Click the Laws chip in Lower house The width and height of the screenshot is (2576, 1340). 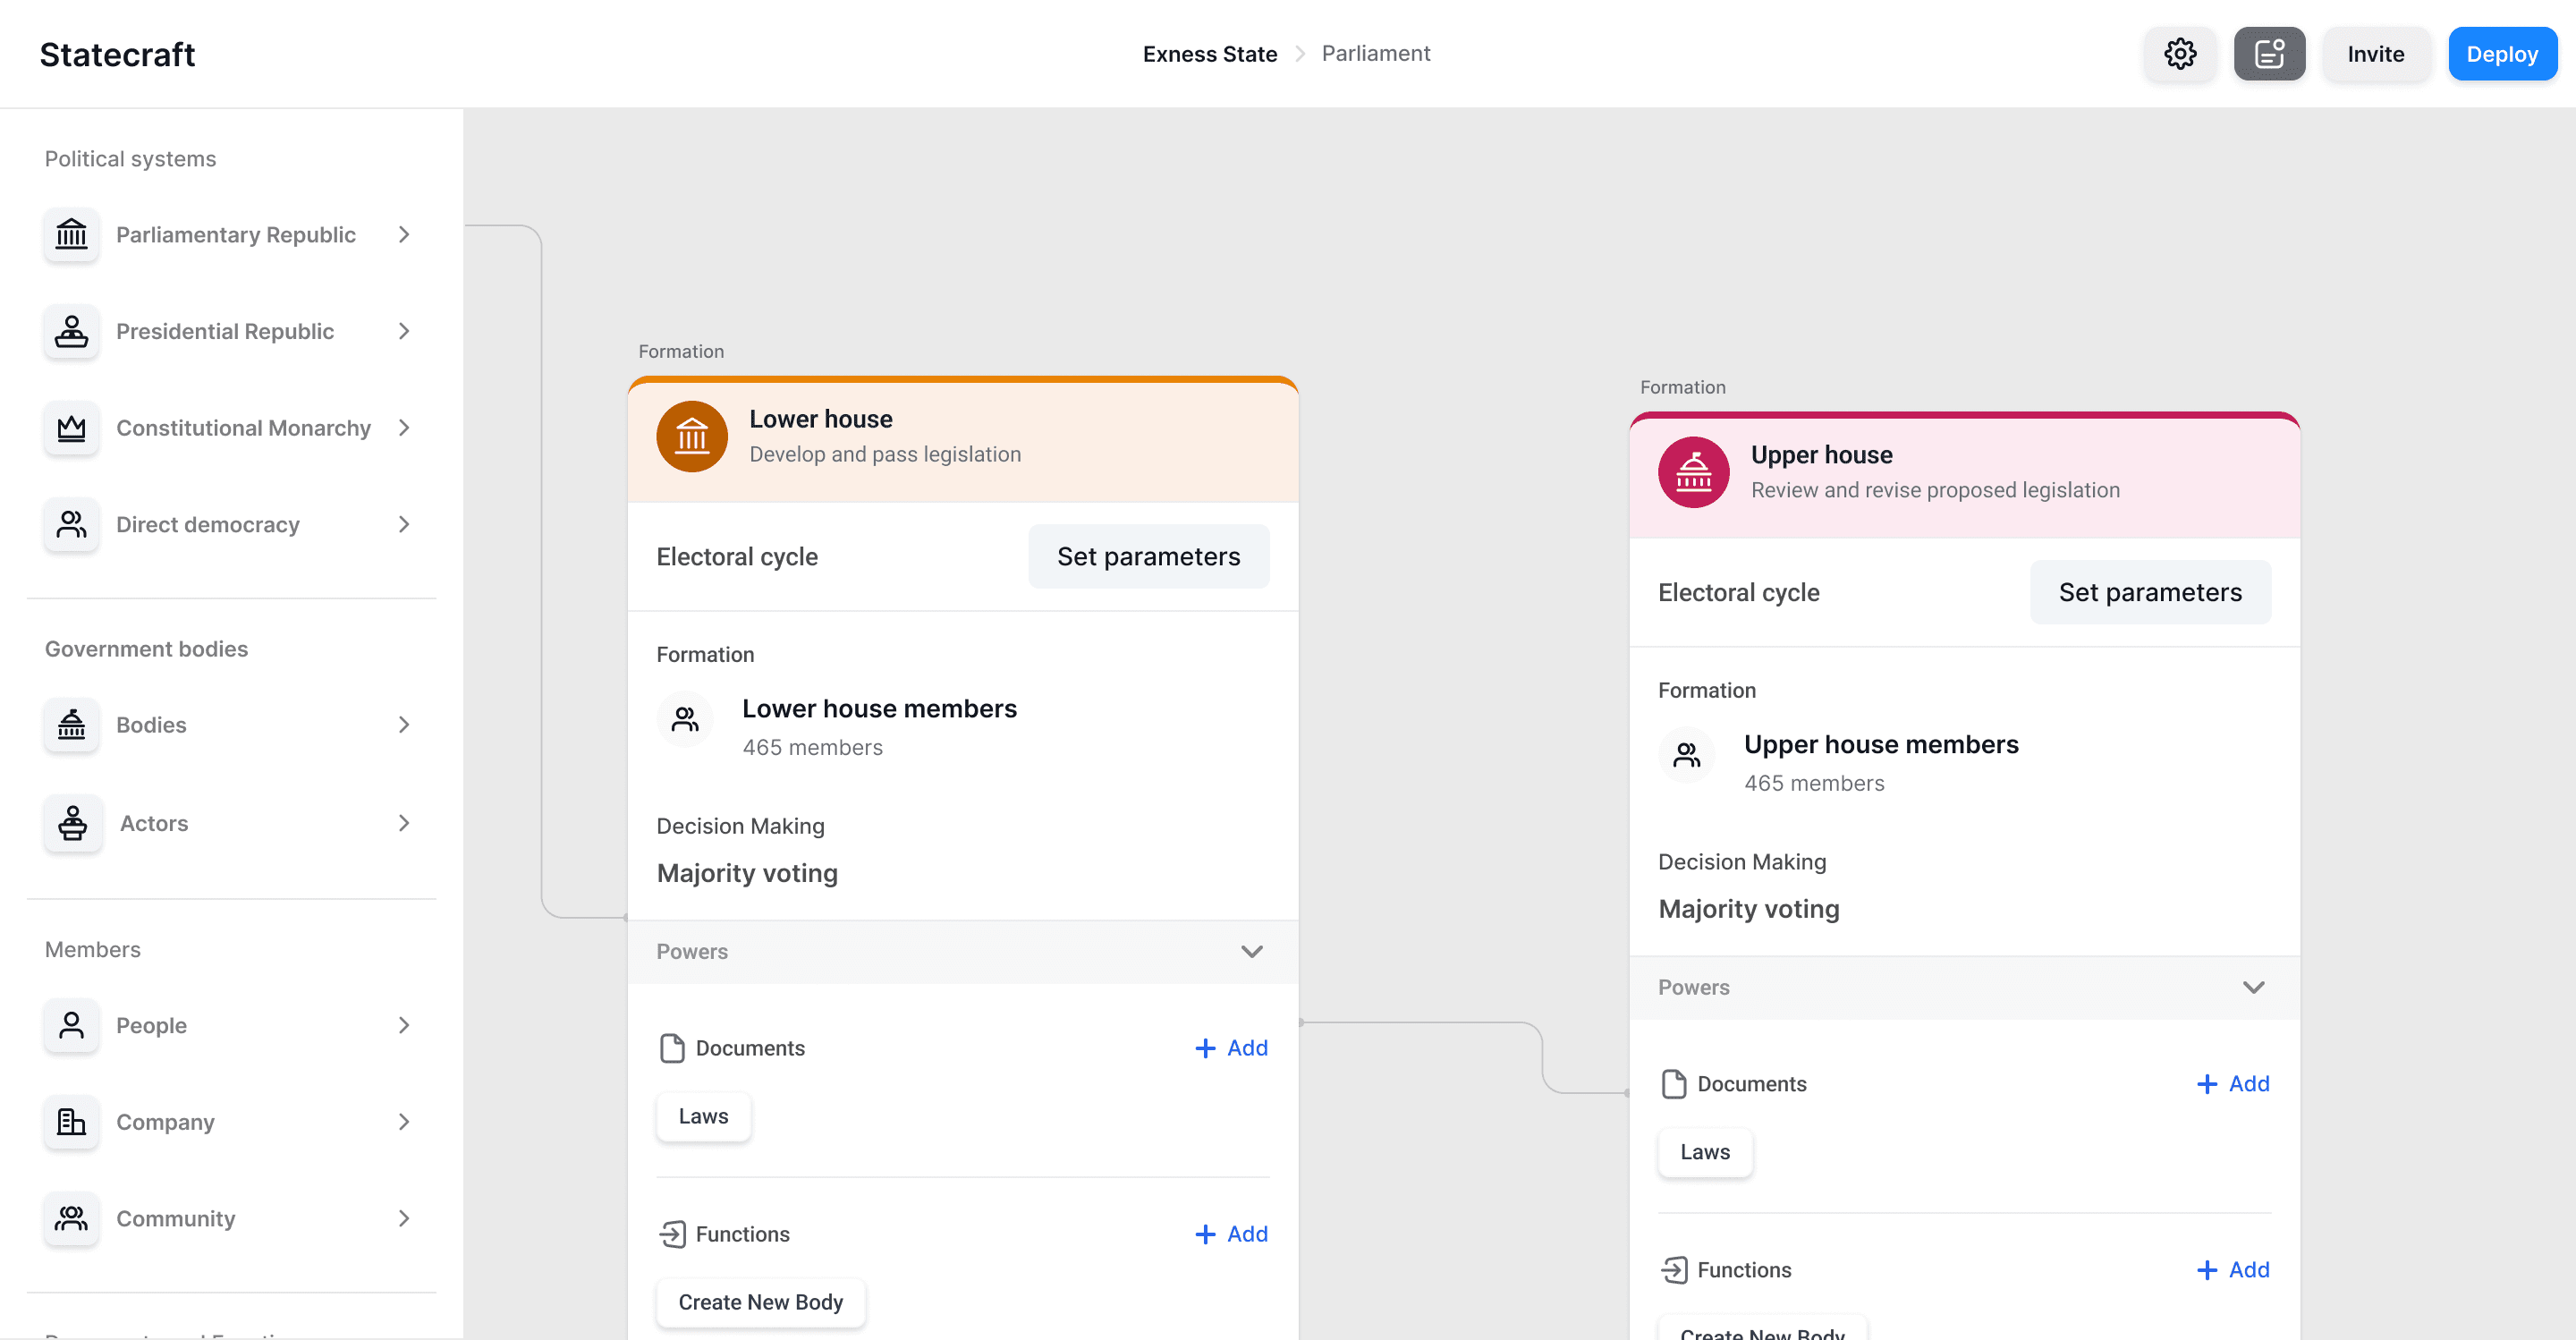click(x=703, y=1116)
